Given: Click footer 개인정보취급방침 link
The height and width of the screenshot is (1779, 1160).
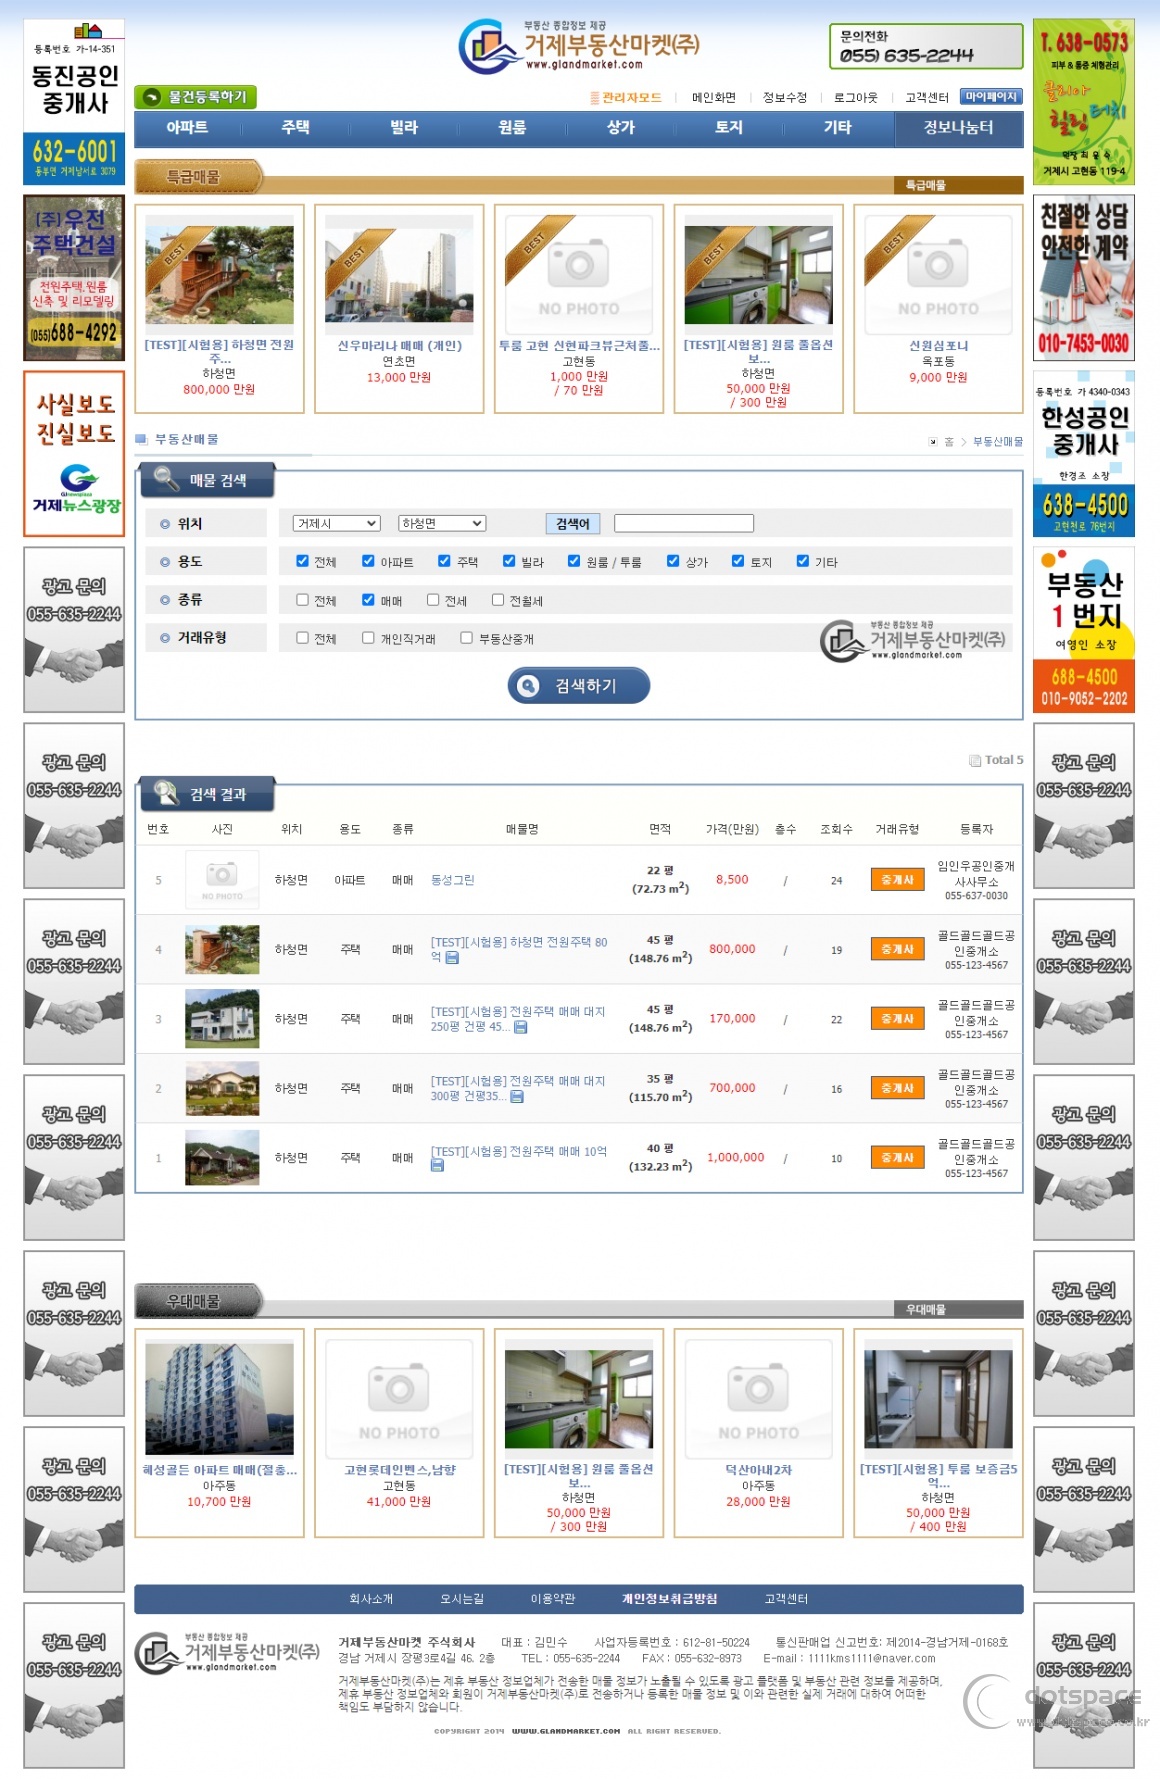Looking at the screenshot, I should 669,1599.
